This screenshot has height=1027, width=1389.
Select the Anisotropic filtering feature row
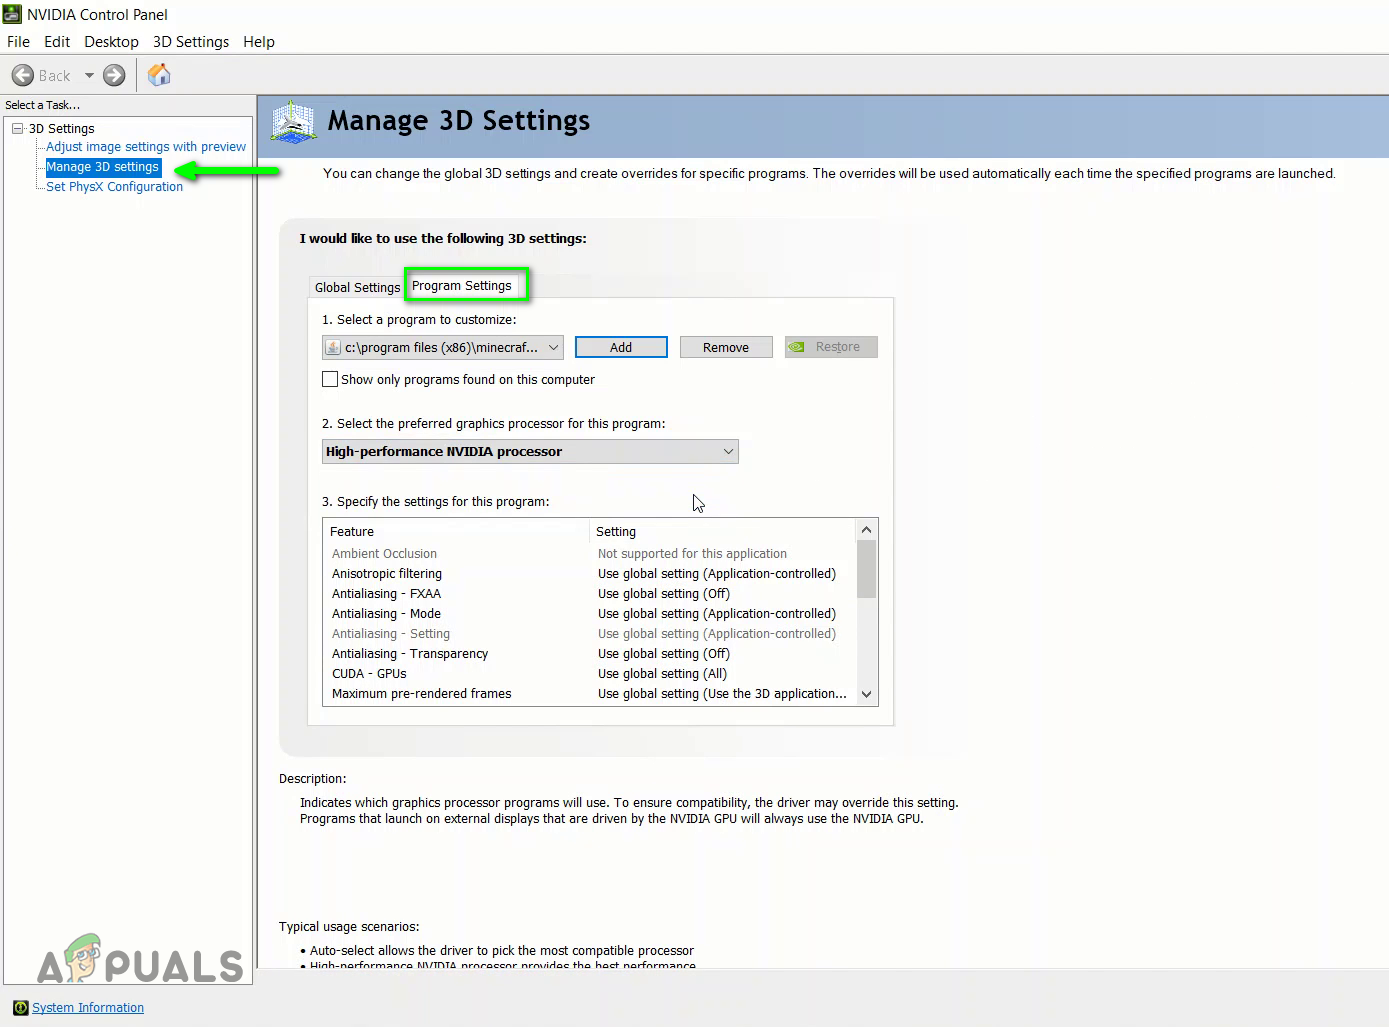[x=590, y=573]
